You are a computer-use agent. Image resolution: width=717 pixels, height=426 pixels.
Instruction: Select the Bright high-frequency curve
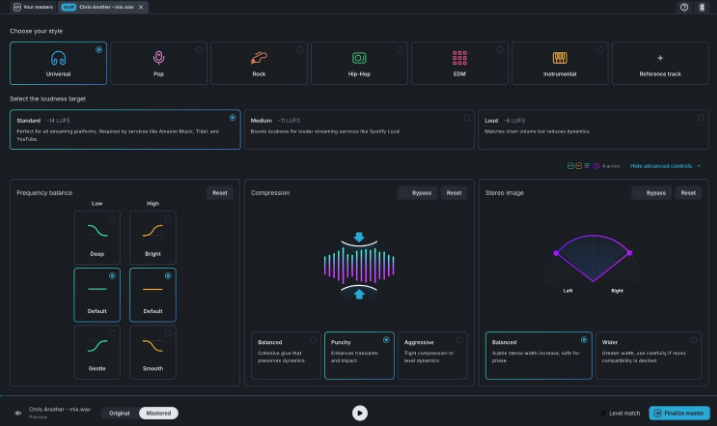[x=152, y=236]
